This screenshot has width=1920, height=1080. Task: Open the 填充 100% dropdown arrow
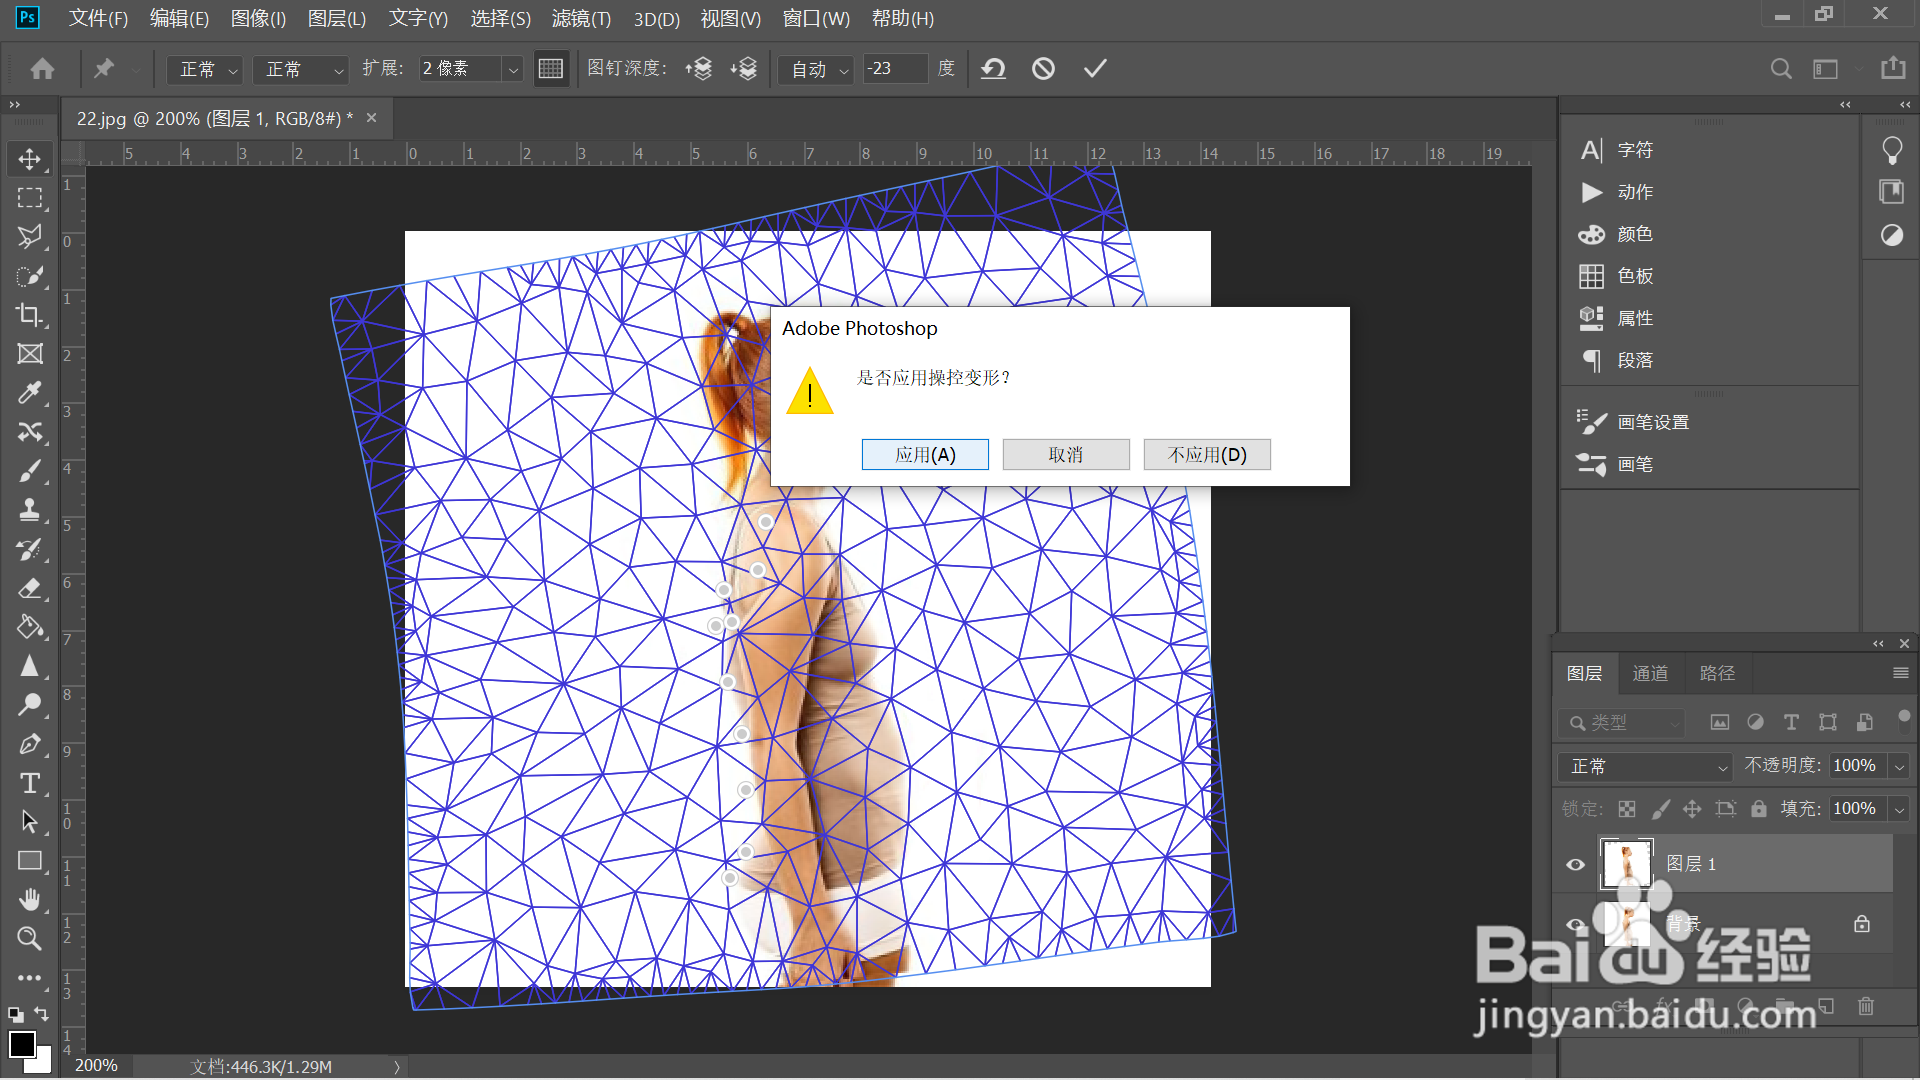coord(1899,809)
